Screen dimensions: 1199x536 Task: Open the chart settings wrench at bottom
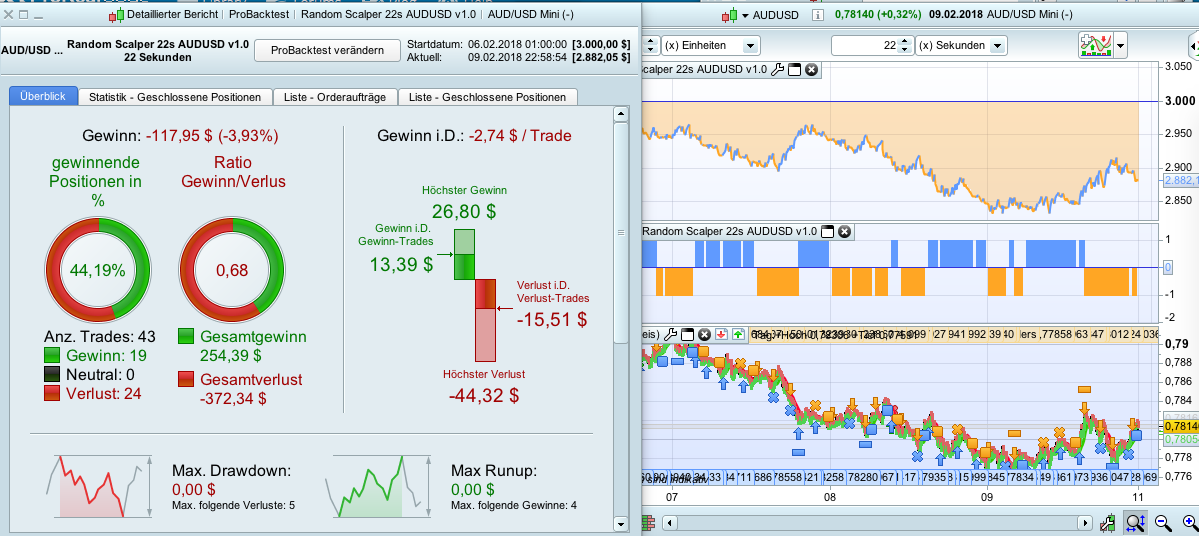click(1107, 524)
